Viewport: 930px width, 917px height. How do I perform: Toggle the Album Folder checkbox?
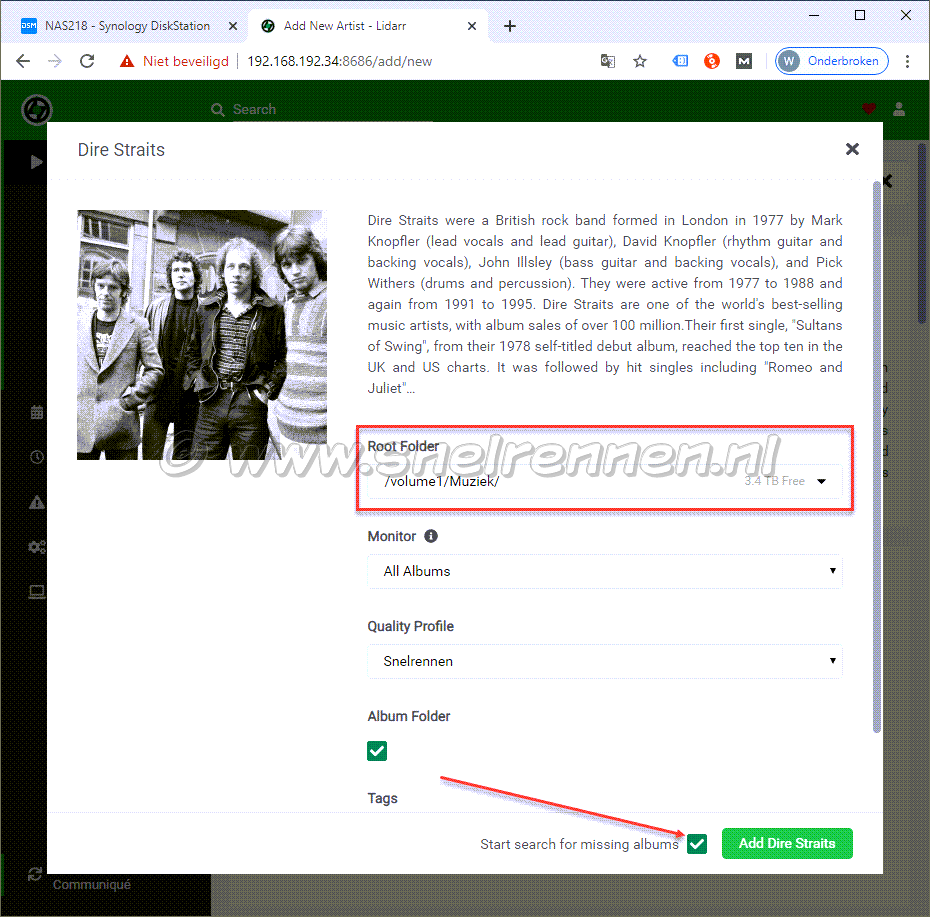tap(377, 751)
